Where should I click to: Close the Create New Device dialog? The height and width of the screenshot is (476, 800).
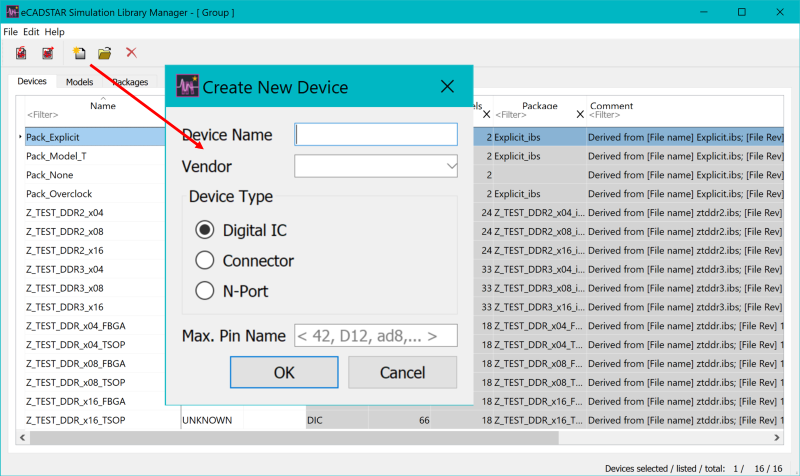[x=447, y=86]
